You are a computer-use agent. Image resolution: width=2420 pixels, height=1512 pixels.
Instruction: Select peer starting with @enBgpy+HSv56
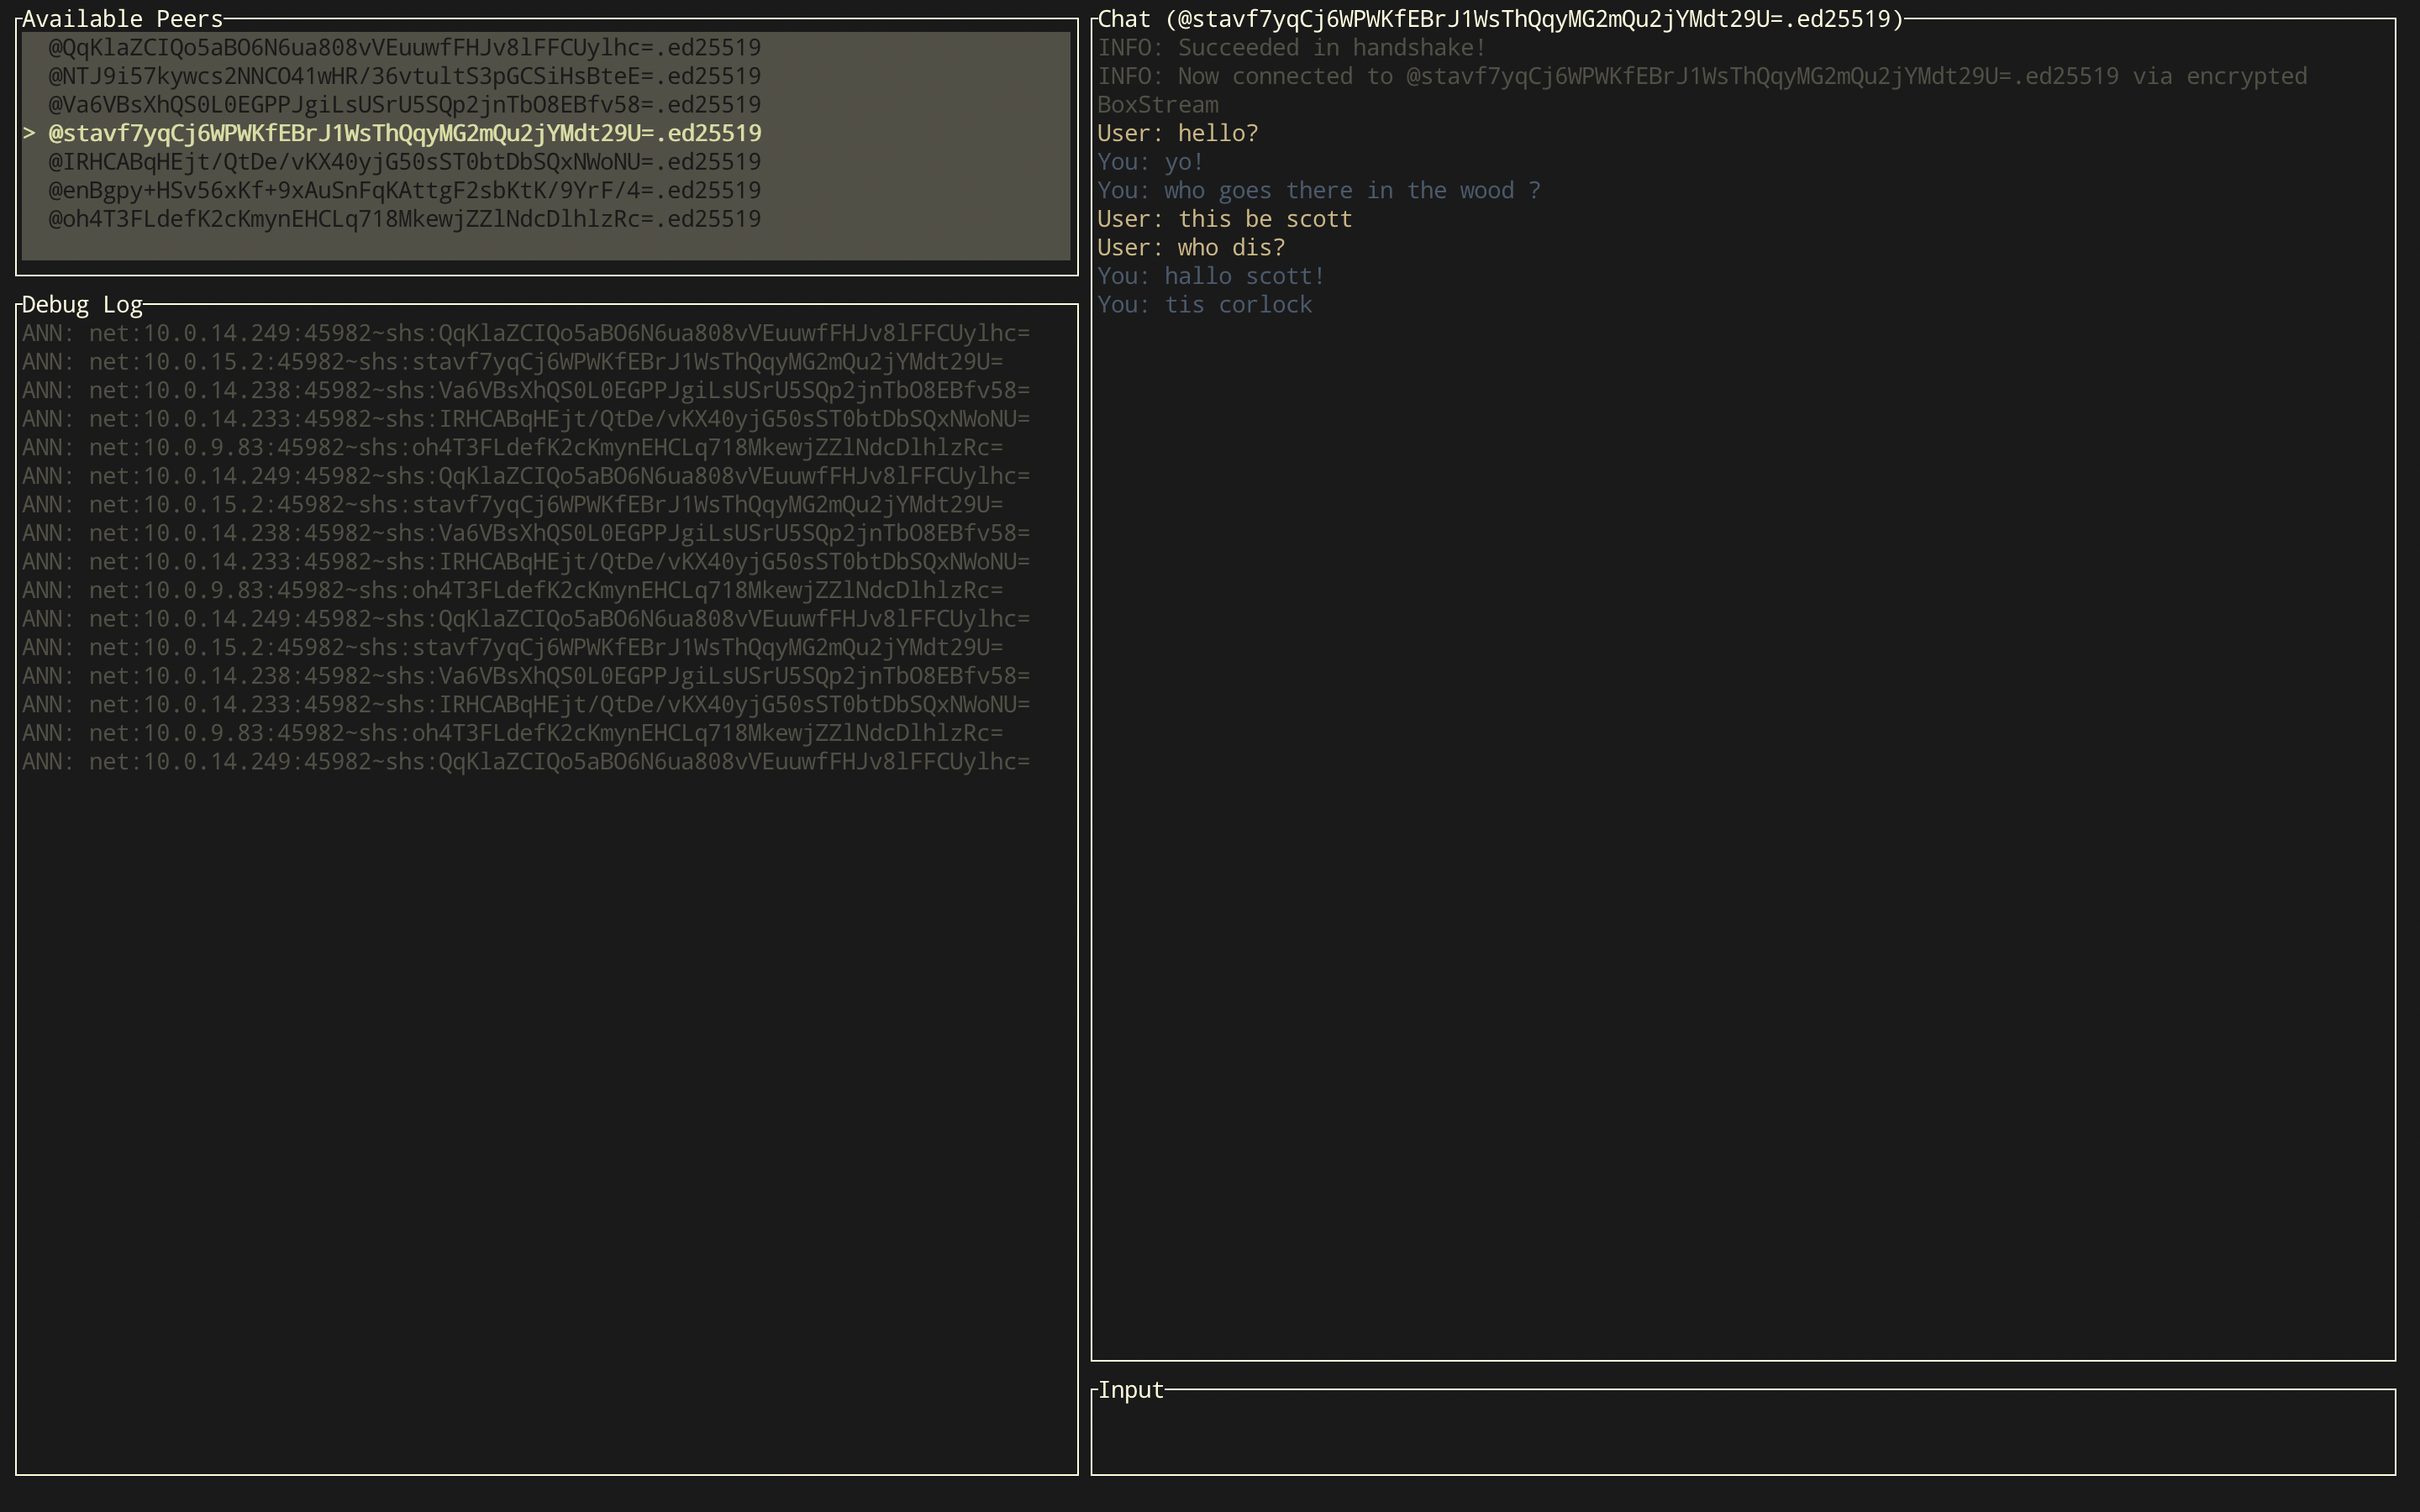(404, 190)
